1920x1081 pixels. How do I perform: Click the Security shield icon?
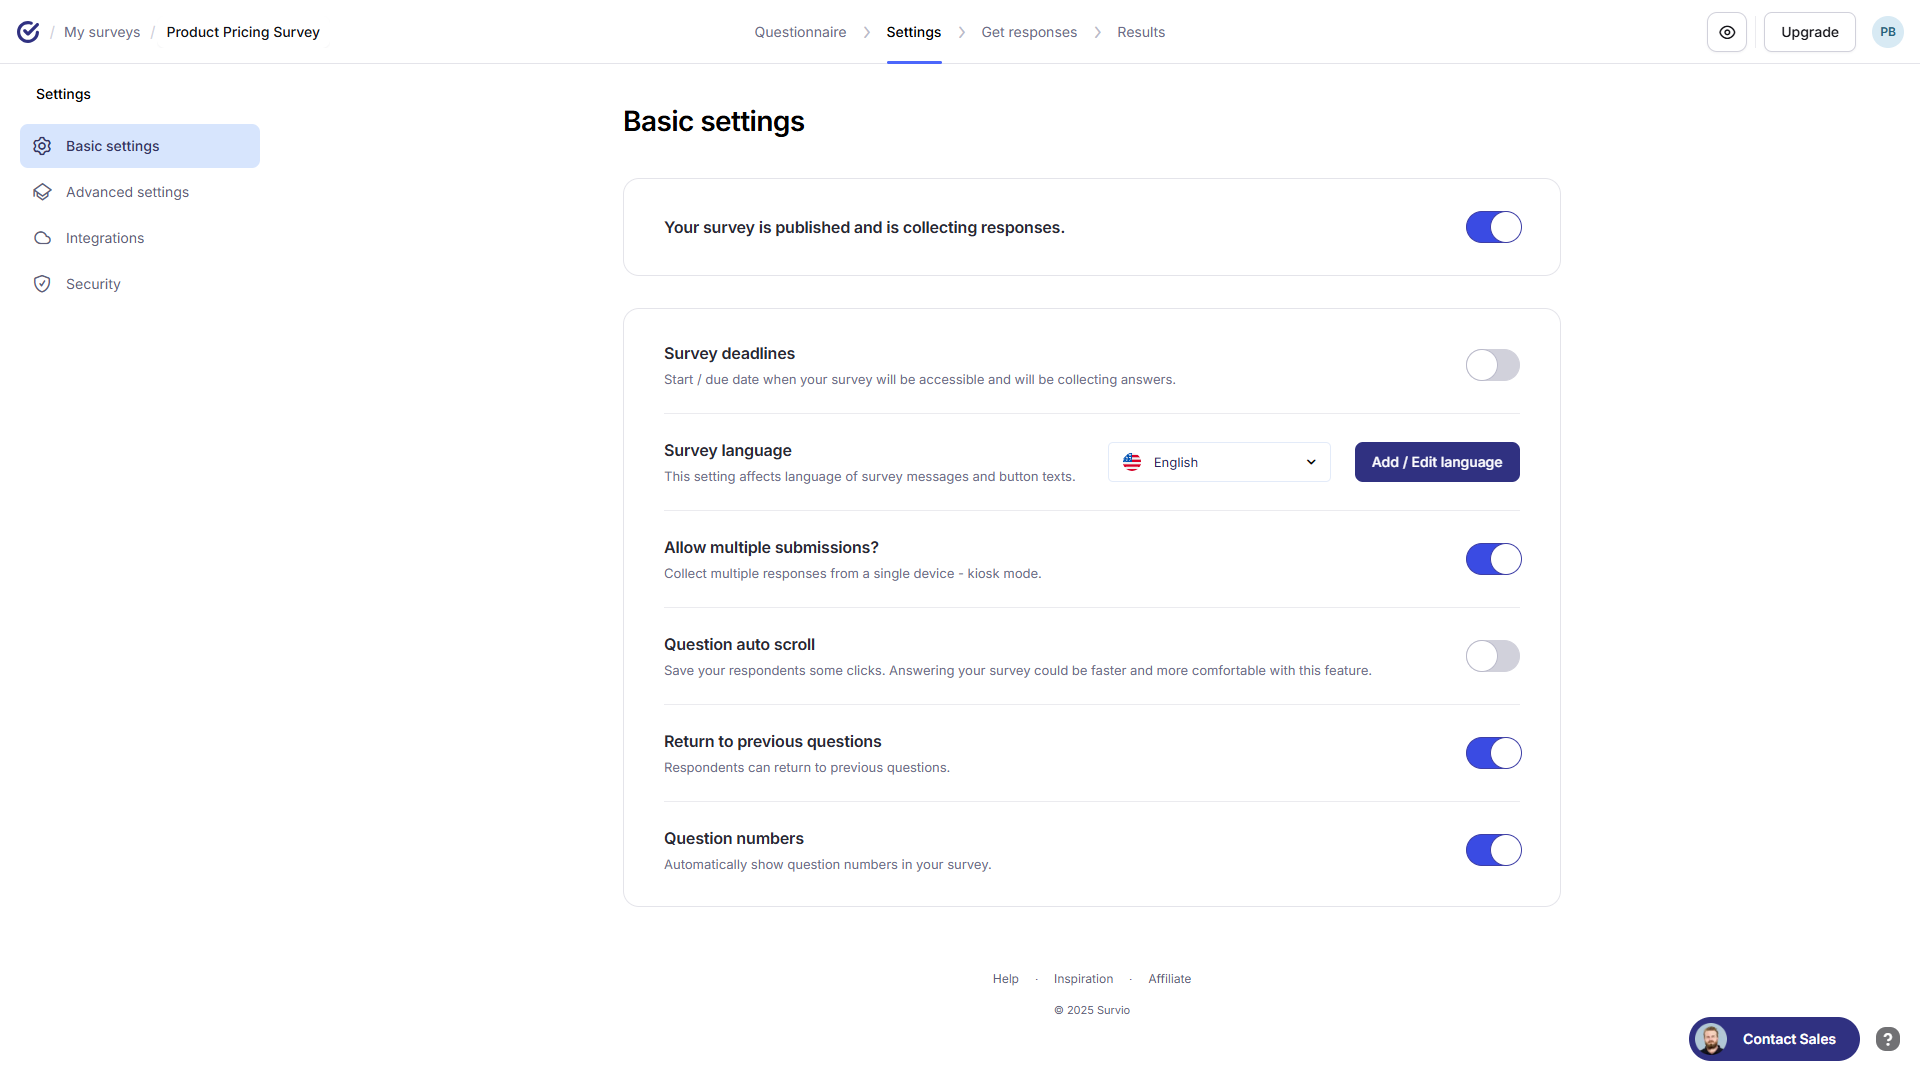click(42, 284)
